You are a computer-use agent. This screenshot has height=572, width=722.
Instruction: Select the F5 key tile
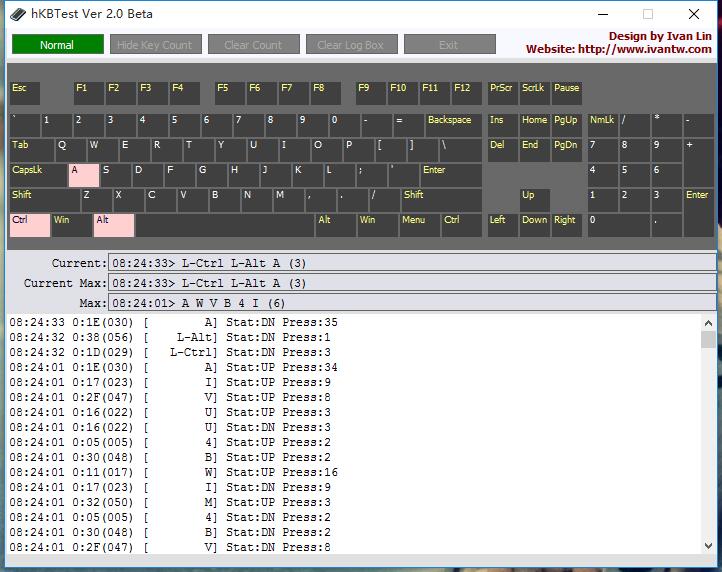click(230, 93)
